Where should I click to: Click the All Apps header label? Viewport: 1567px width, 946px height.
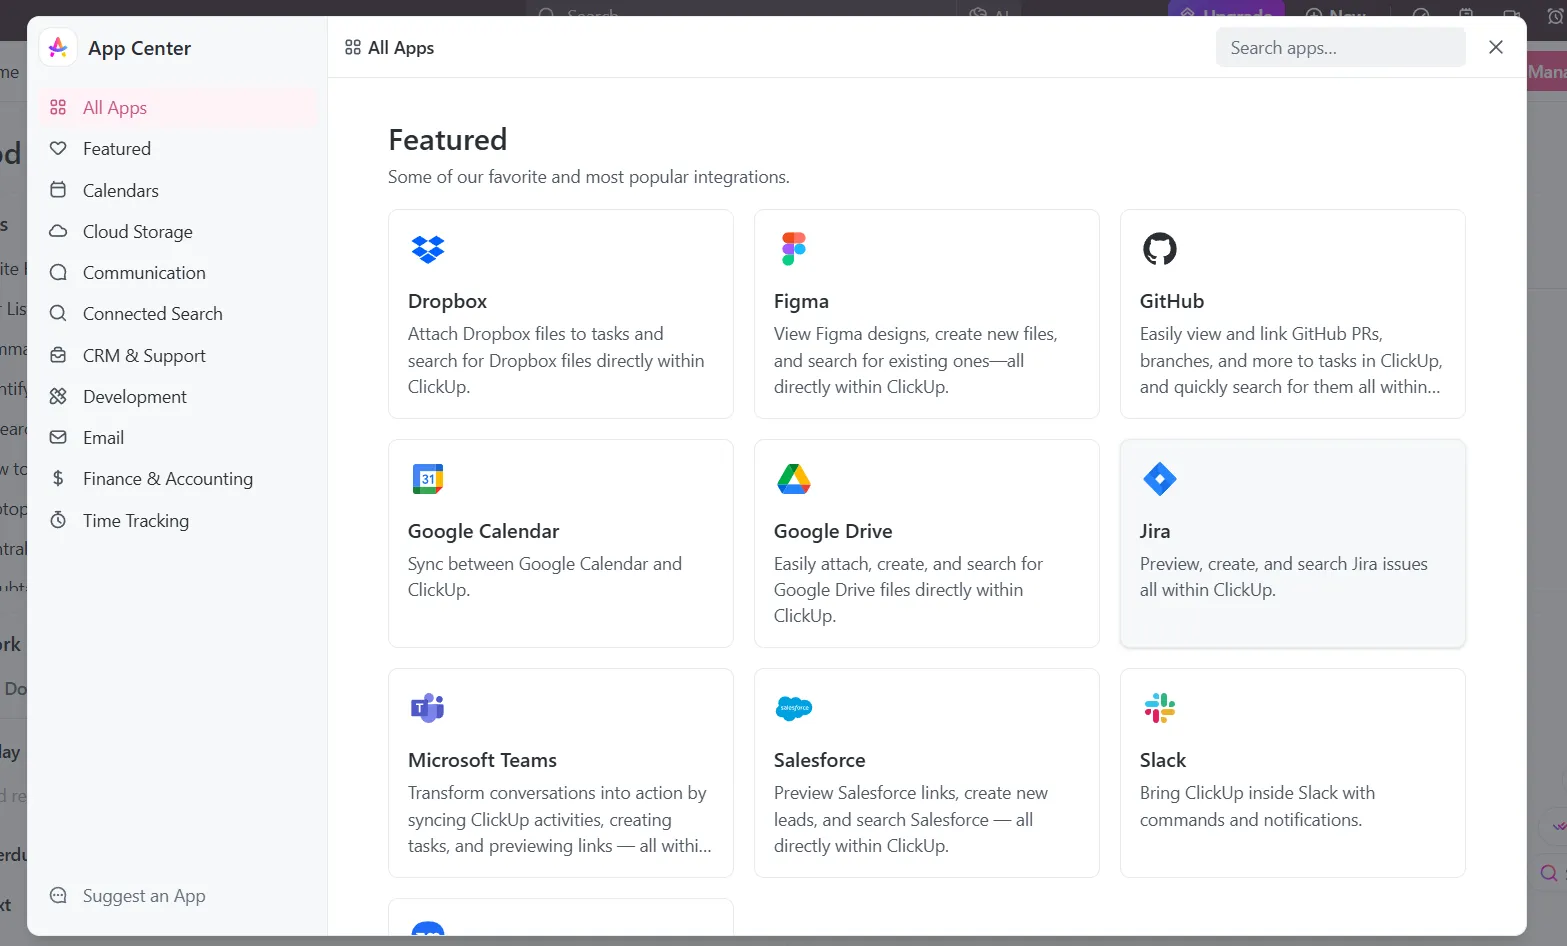coord(401,47)
